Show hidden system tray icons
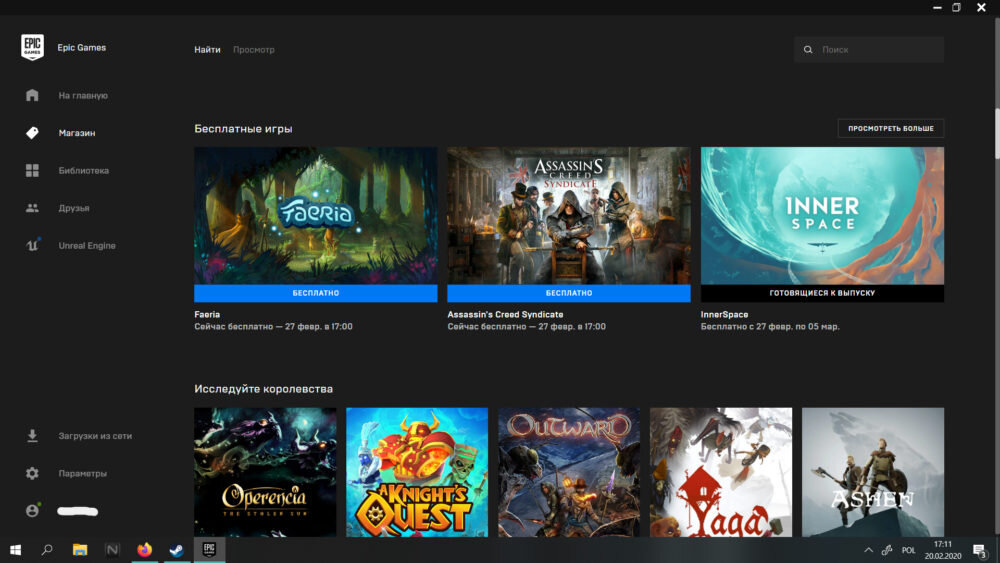The width and height of the screenshot is (1000, 563). click(868, 550)
